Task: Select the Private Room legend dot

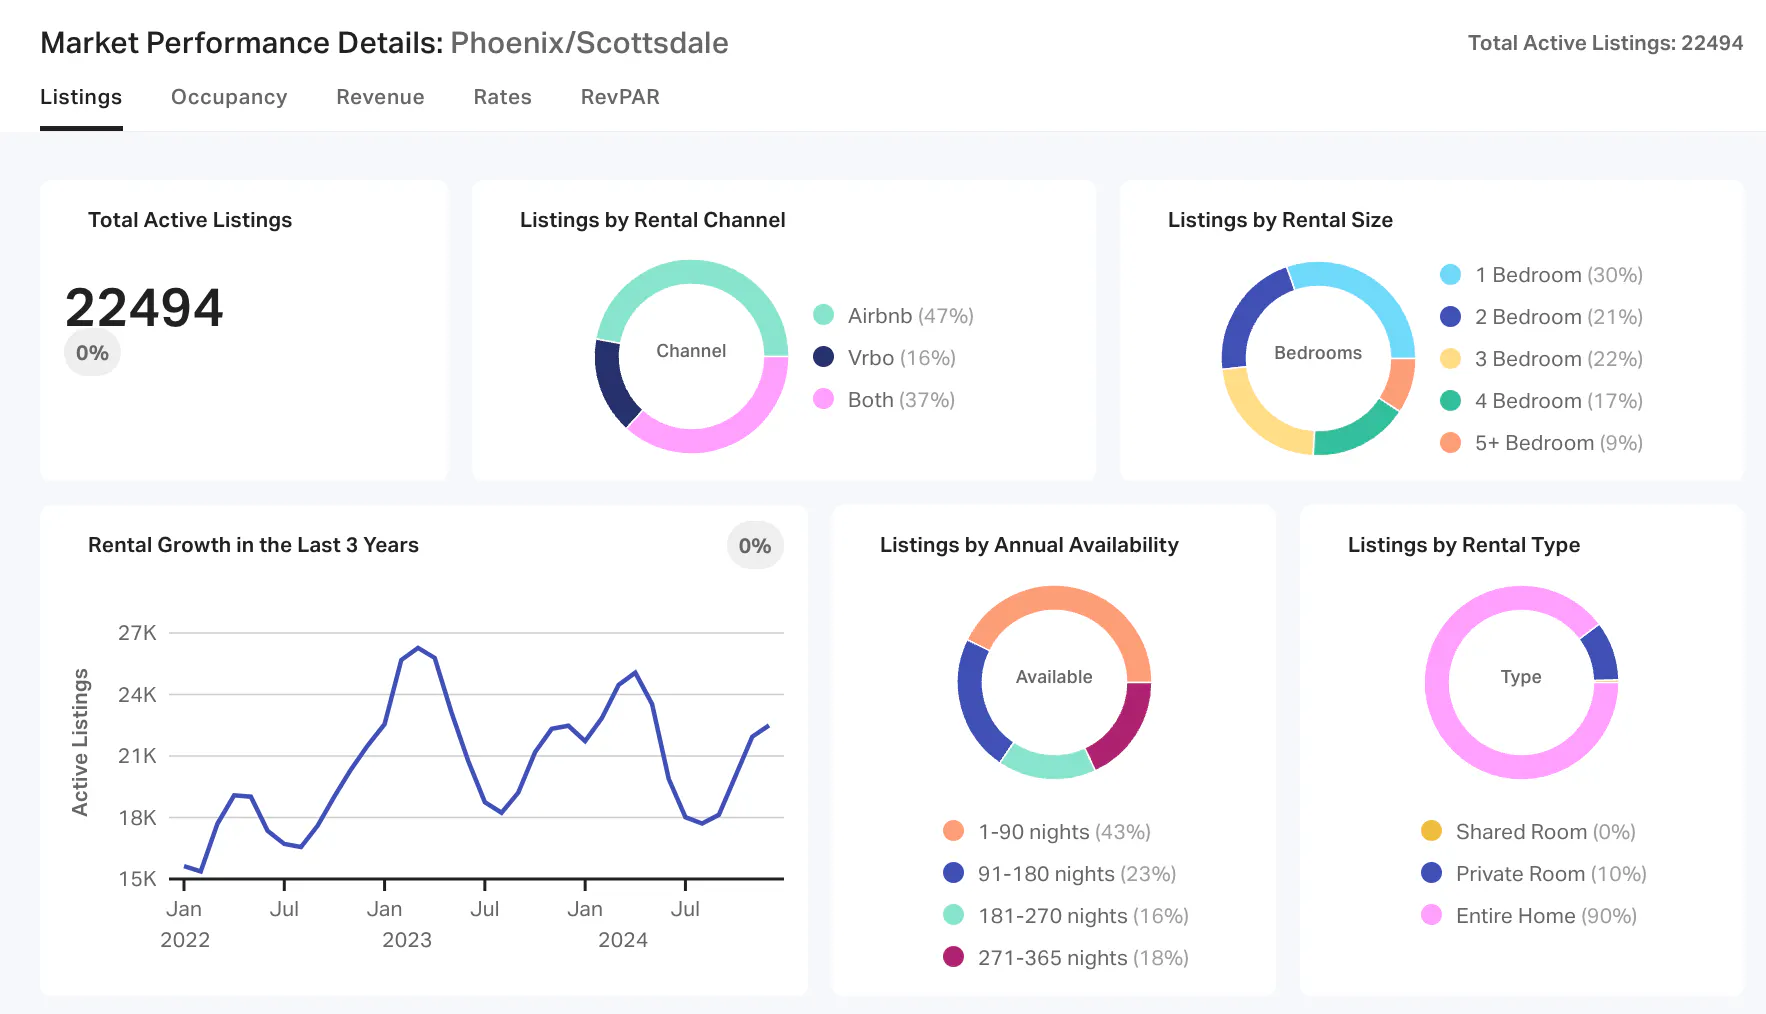Action: click(1432, 873)
